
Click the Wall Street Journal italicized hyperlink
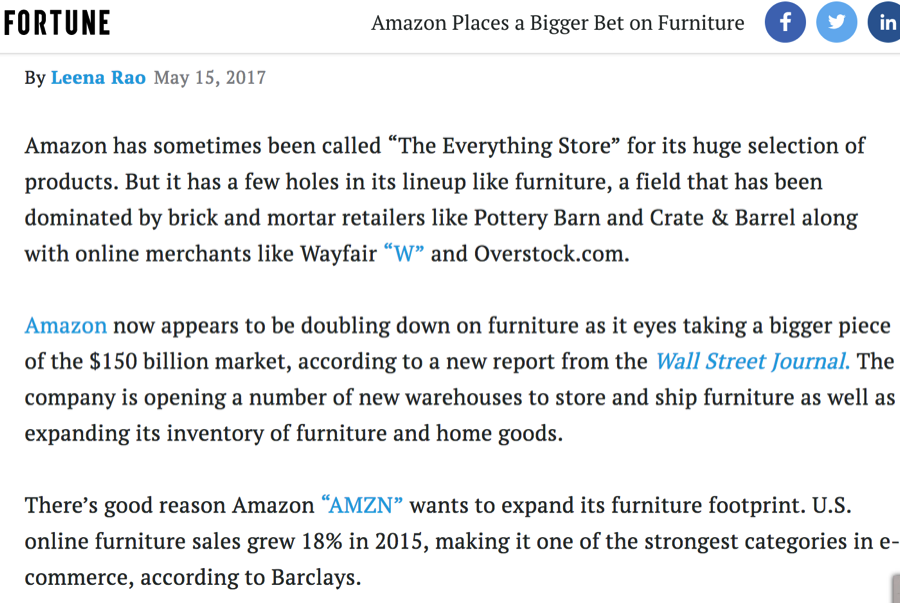(751, 361)
